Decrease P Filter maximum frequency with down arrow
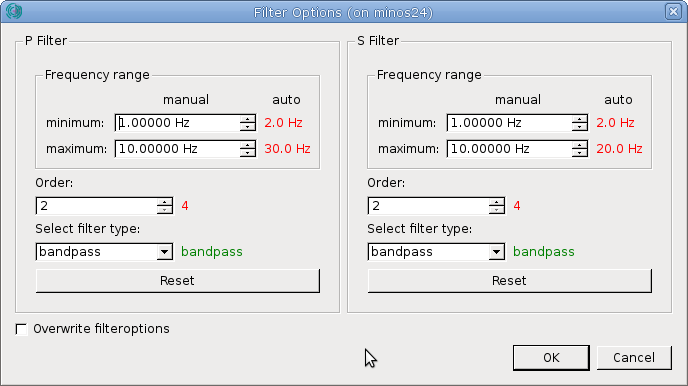The width and height of the screenshot is (688, 386). pos(247,153)
